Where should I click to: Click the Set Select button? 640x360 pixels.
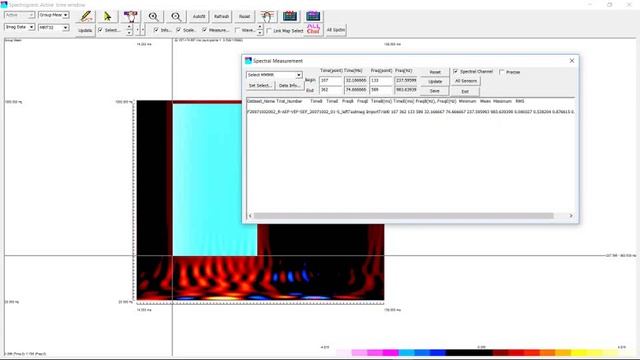[260, 86]
